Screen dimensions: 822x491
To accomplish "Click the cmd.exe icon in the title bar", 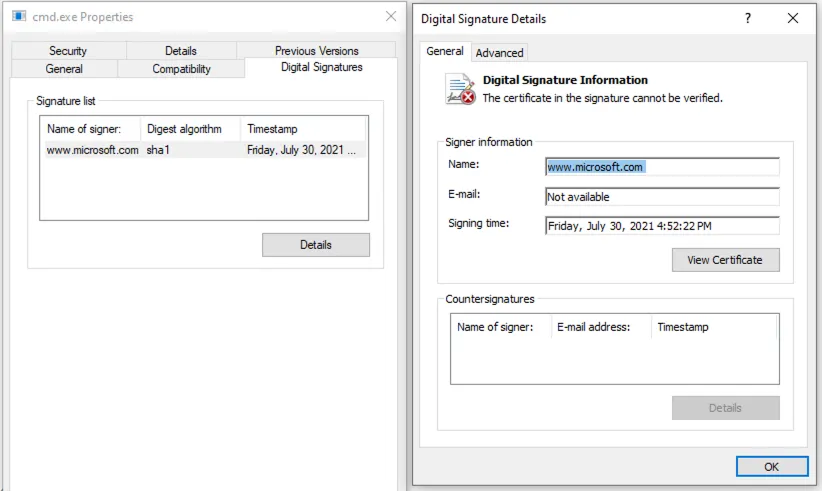I will tap(19, 17).
